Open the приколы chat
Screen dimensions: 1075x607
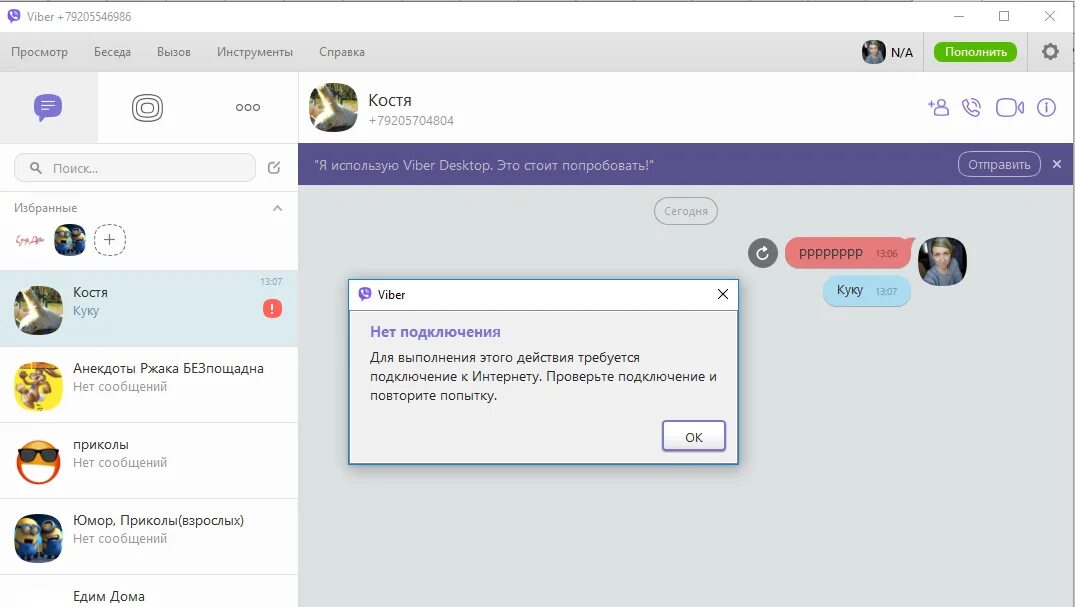click(149, 461)
